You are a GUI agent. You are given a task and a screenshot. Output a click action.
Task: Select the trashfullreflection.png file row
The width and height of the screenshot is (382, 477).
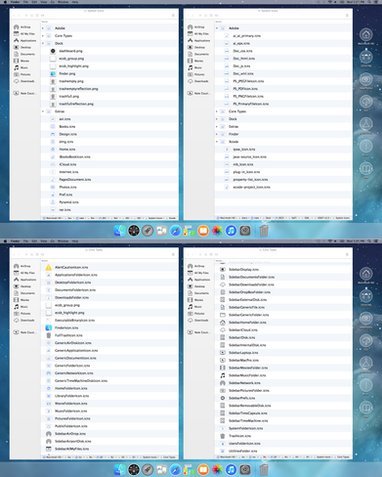[109, 104]
